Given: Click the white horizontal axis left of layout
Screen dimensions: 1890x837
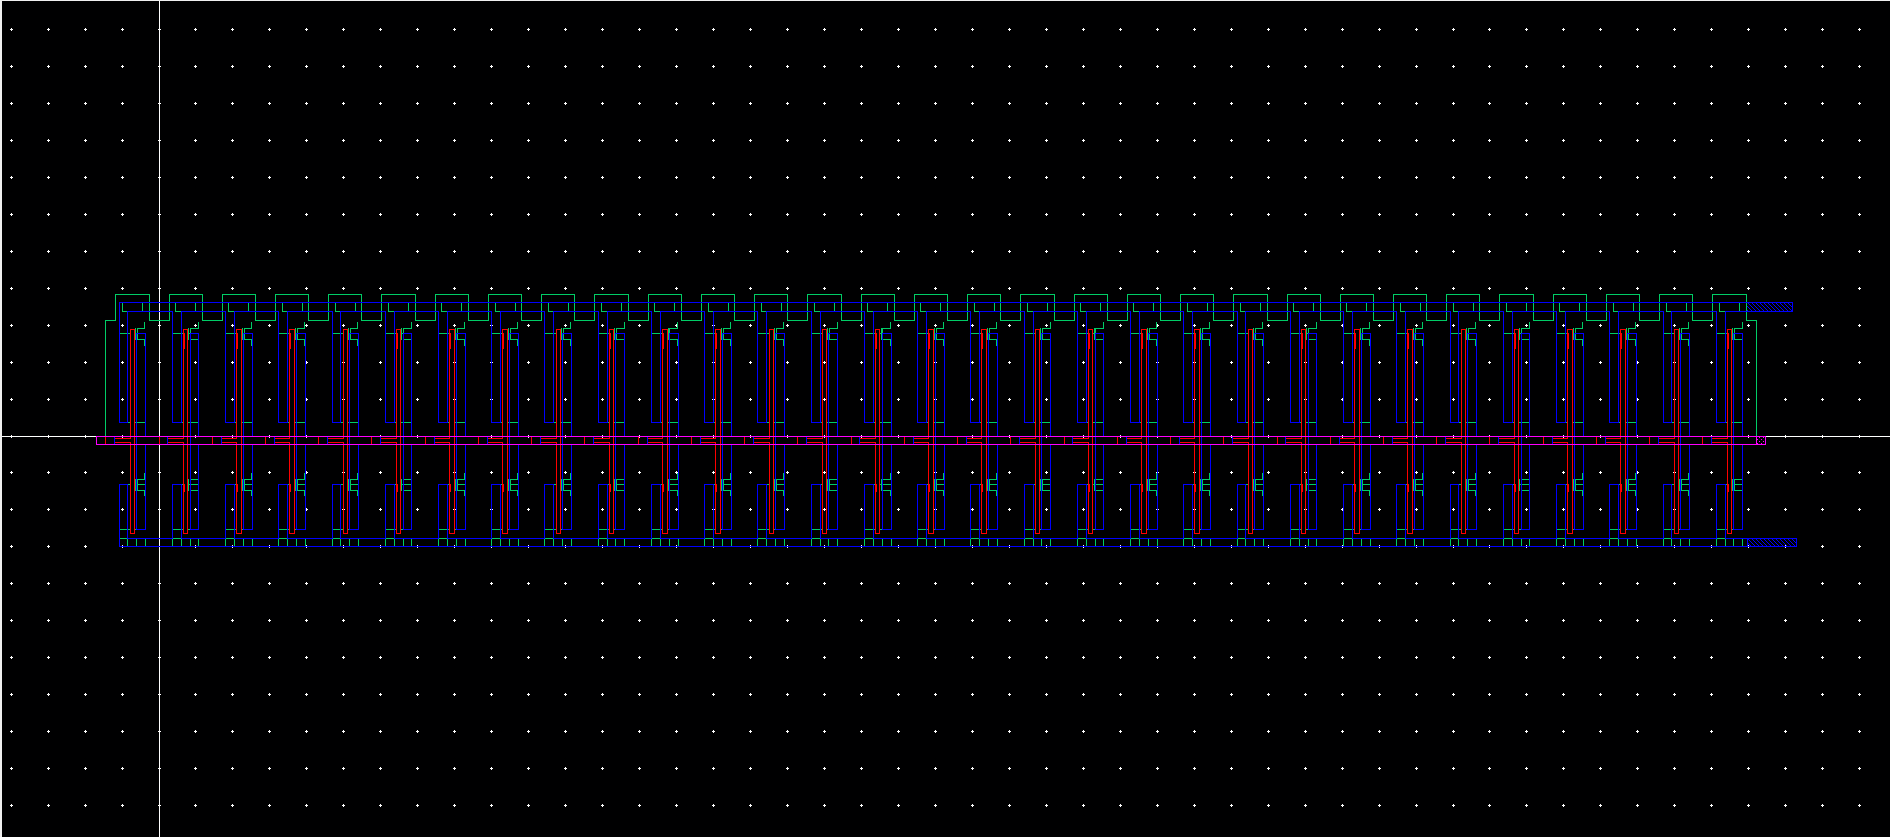Looking at the screenshot, I should click(x=50, y=436).
